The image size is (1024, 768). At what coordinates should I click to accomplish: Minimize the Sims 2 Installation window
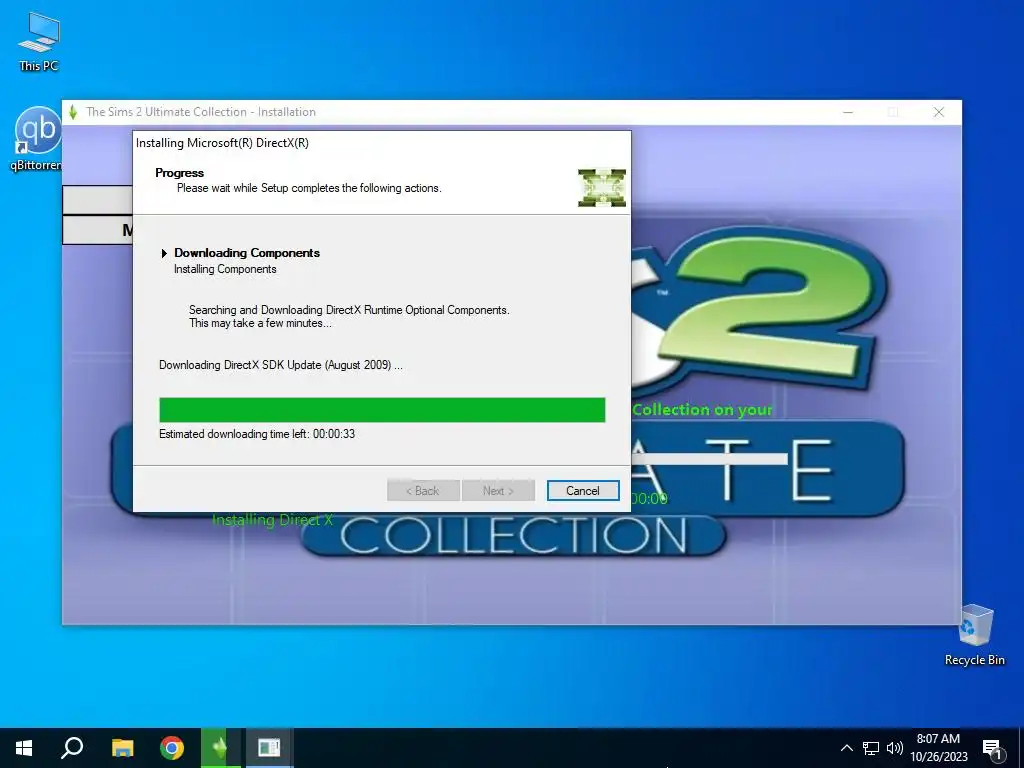tap(848, 112)
